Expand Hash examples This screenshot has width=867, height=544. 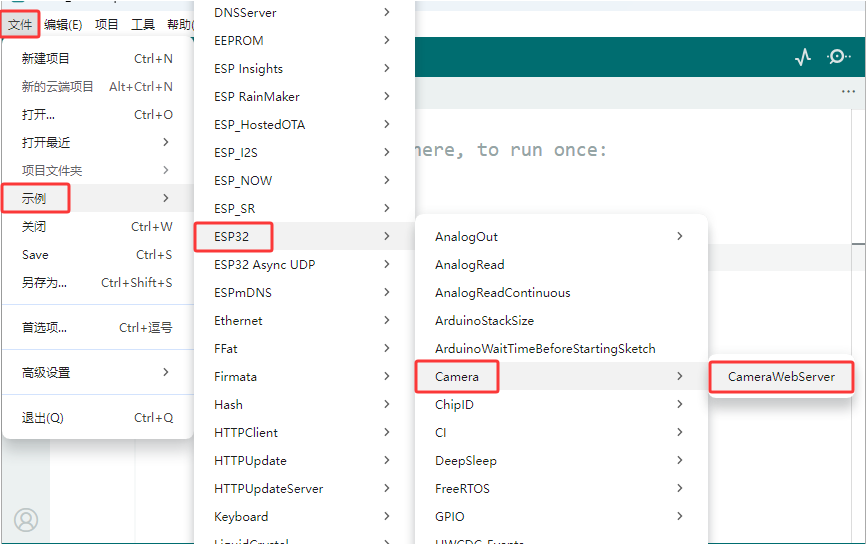(304, 405)
